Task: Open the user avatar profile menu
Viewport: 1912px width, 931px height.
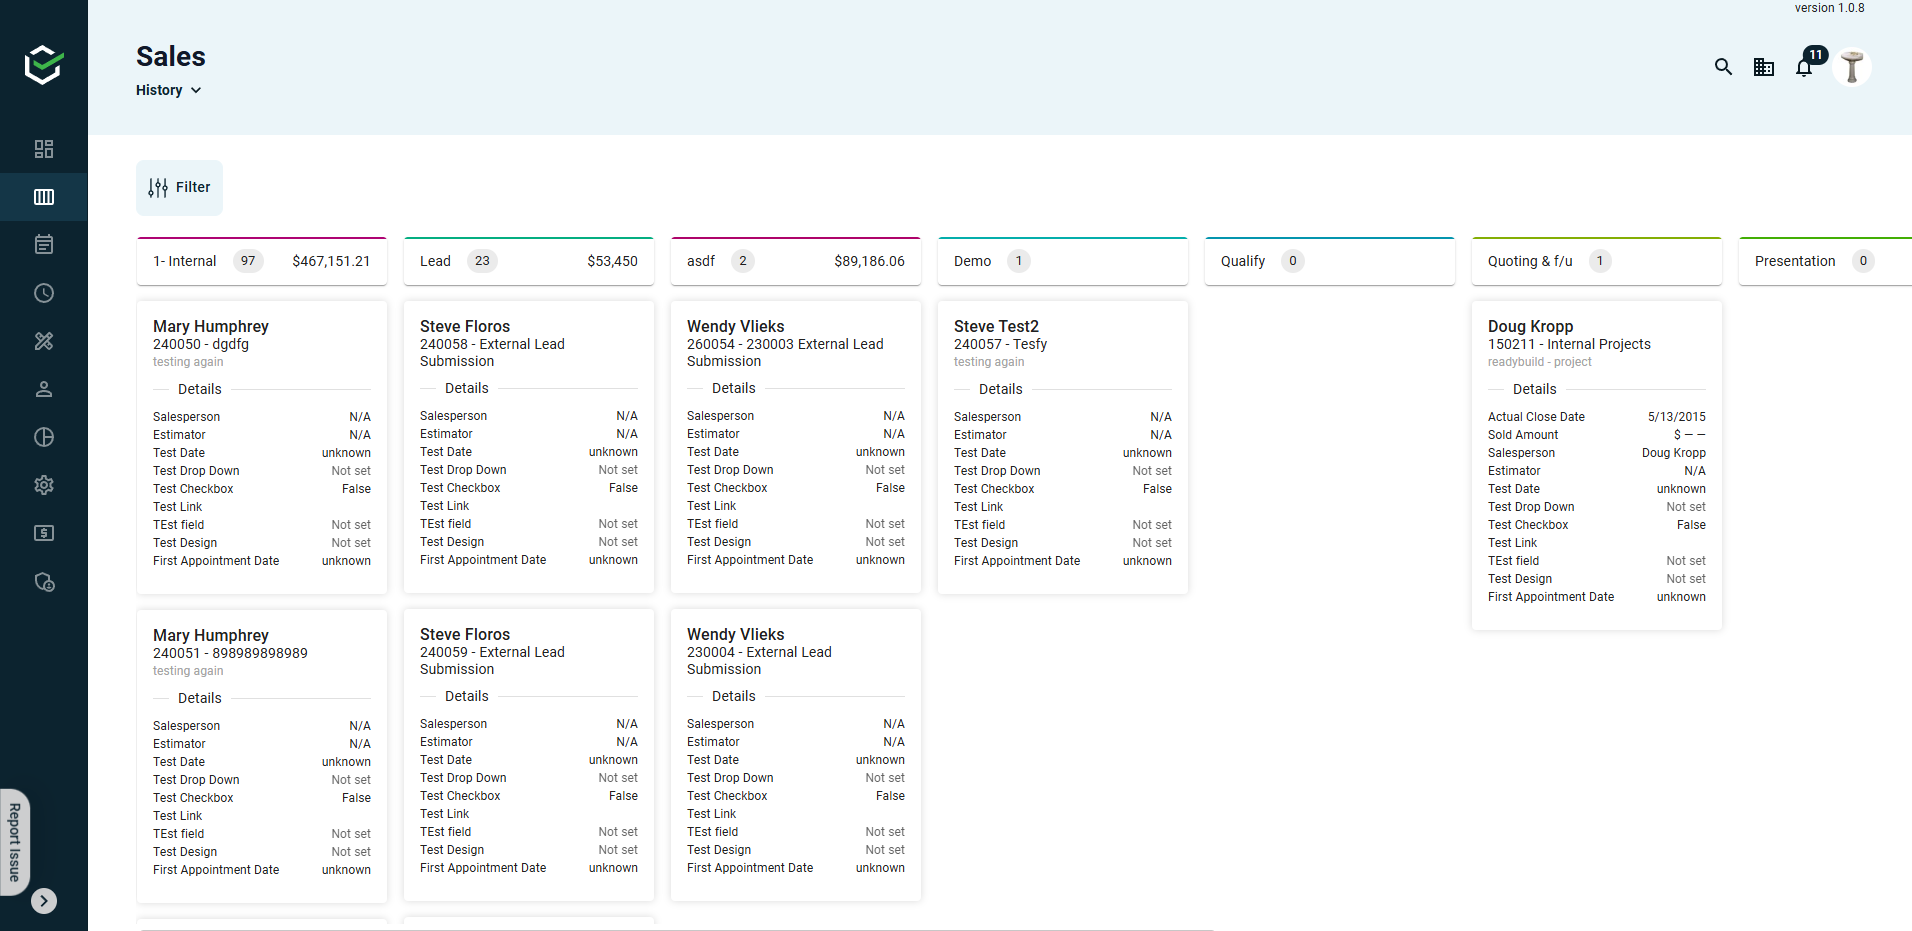Action: point(1852,67)
